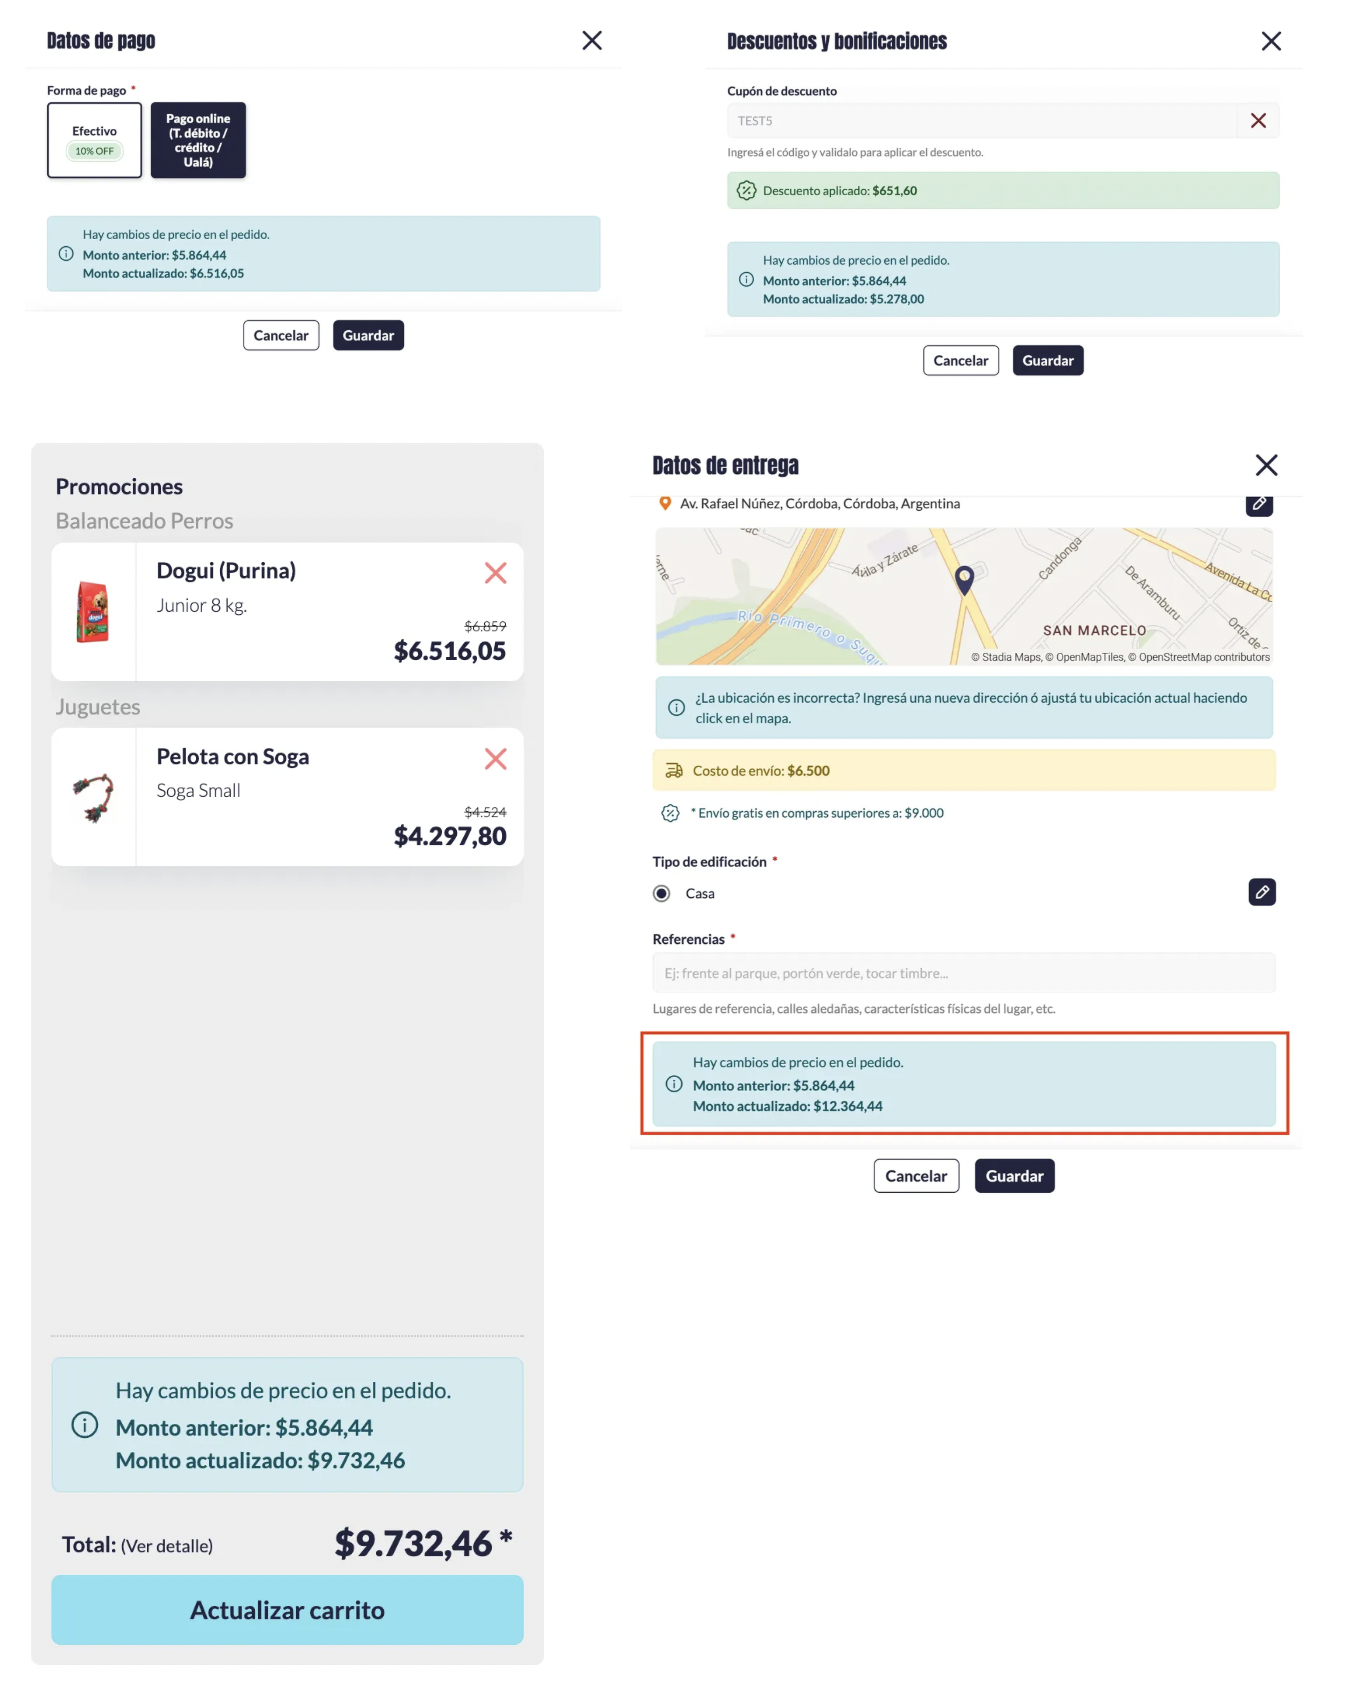The image size is (1364, 1688).
Task: Save the Datos de pago changes
Action: pyautogui.click(x=368, y=336)
